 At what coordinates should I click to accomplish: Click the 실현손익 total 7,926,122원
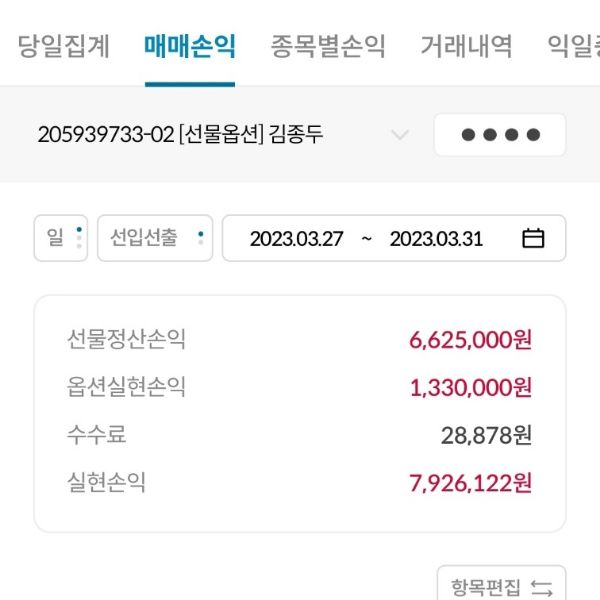(470, 483)
